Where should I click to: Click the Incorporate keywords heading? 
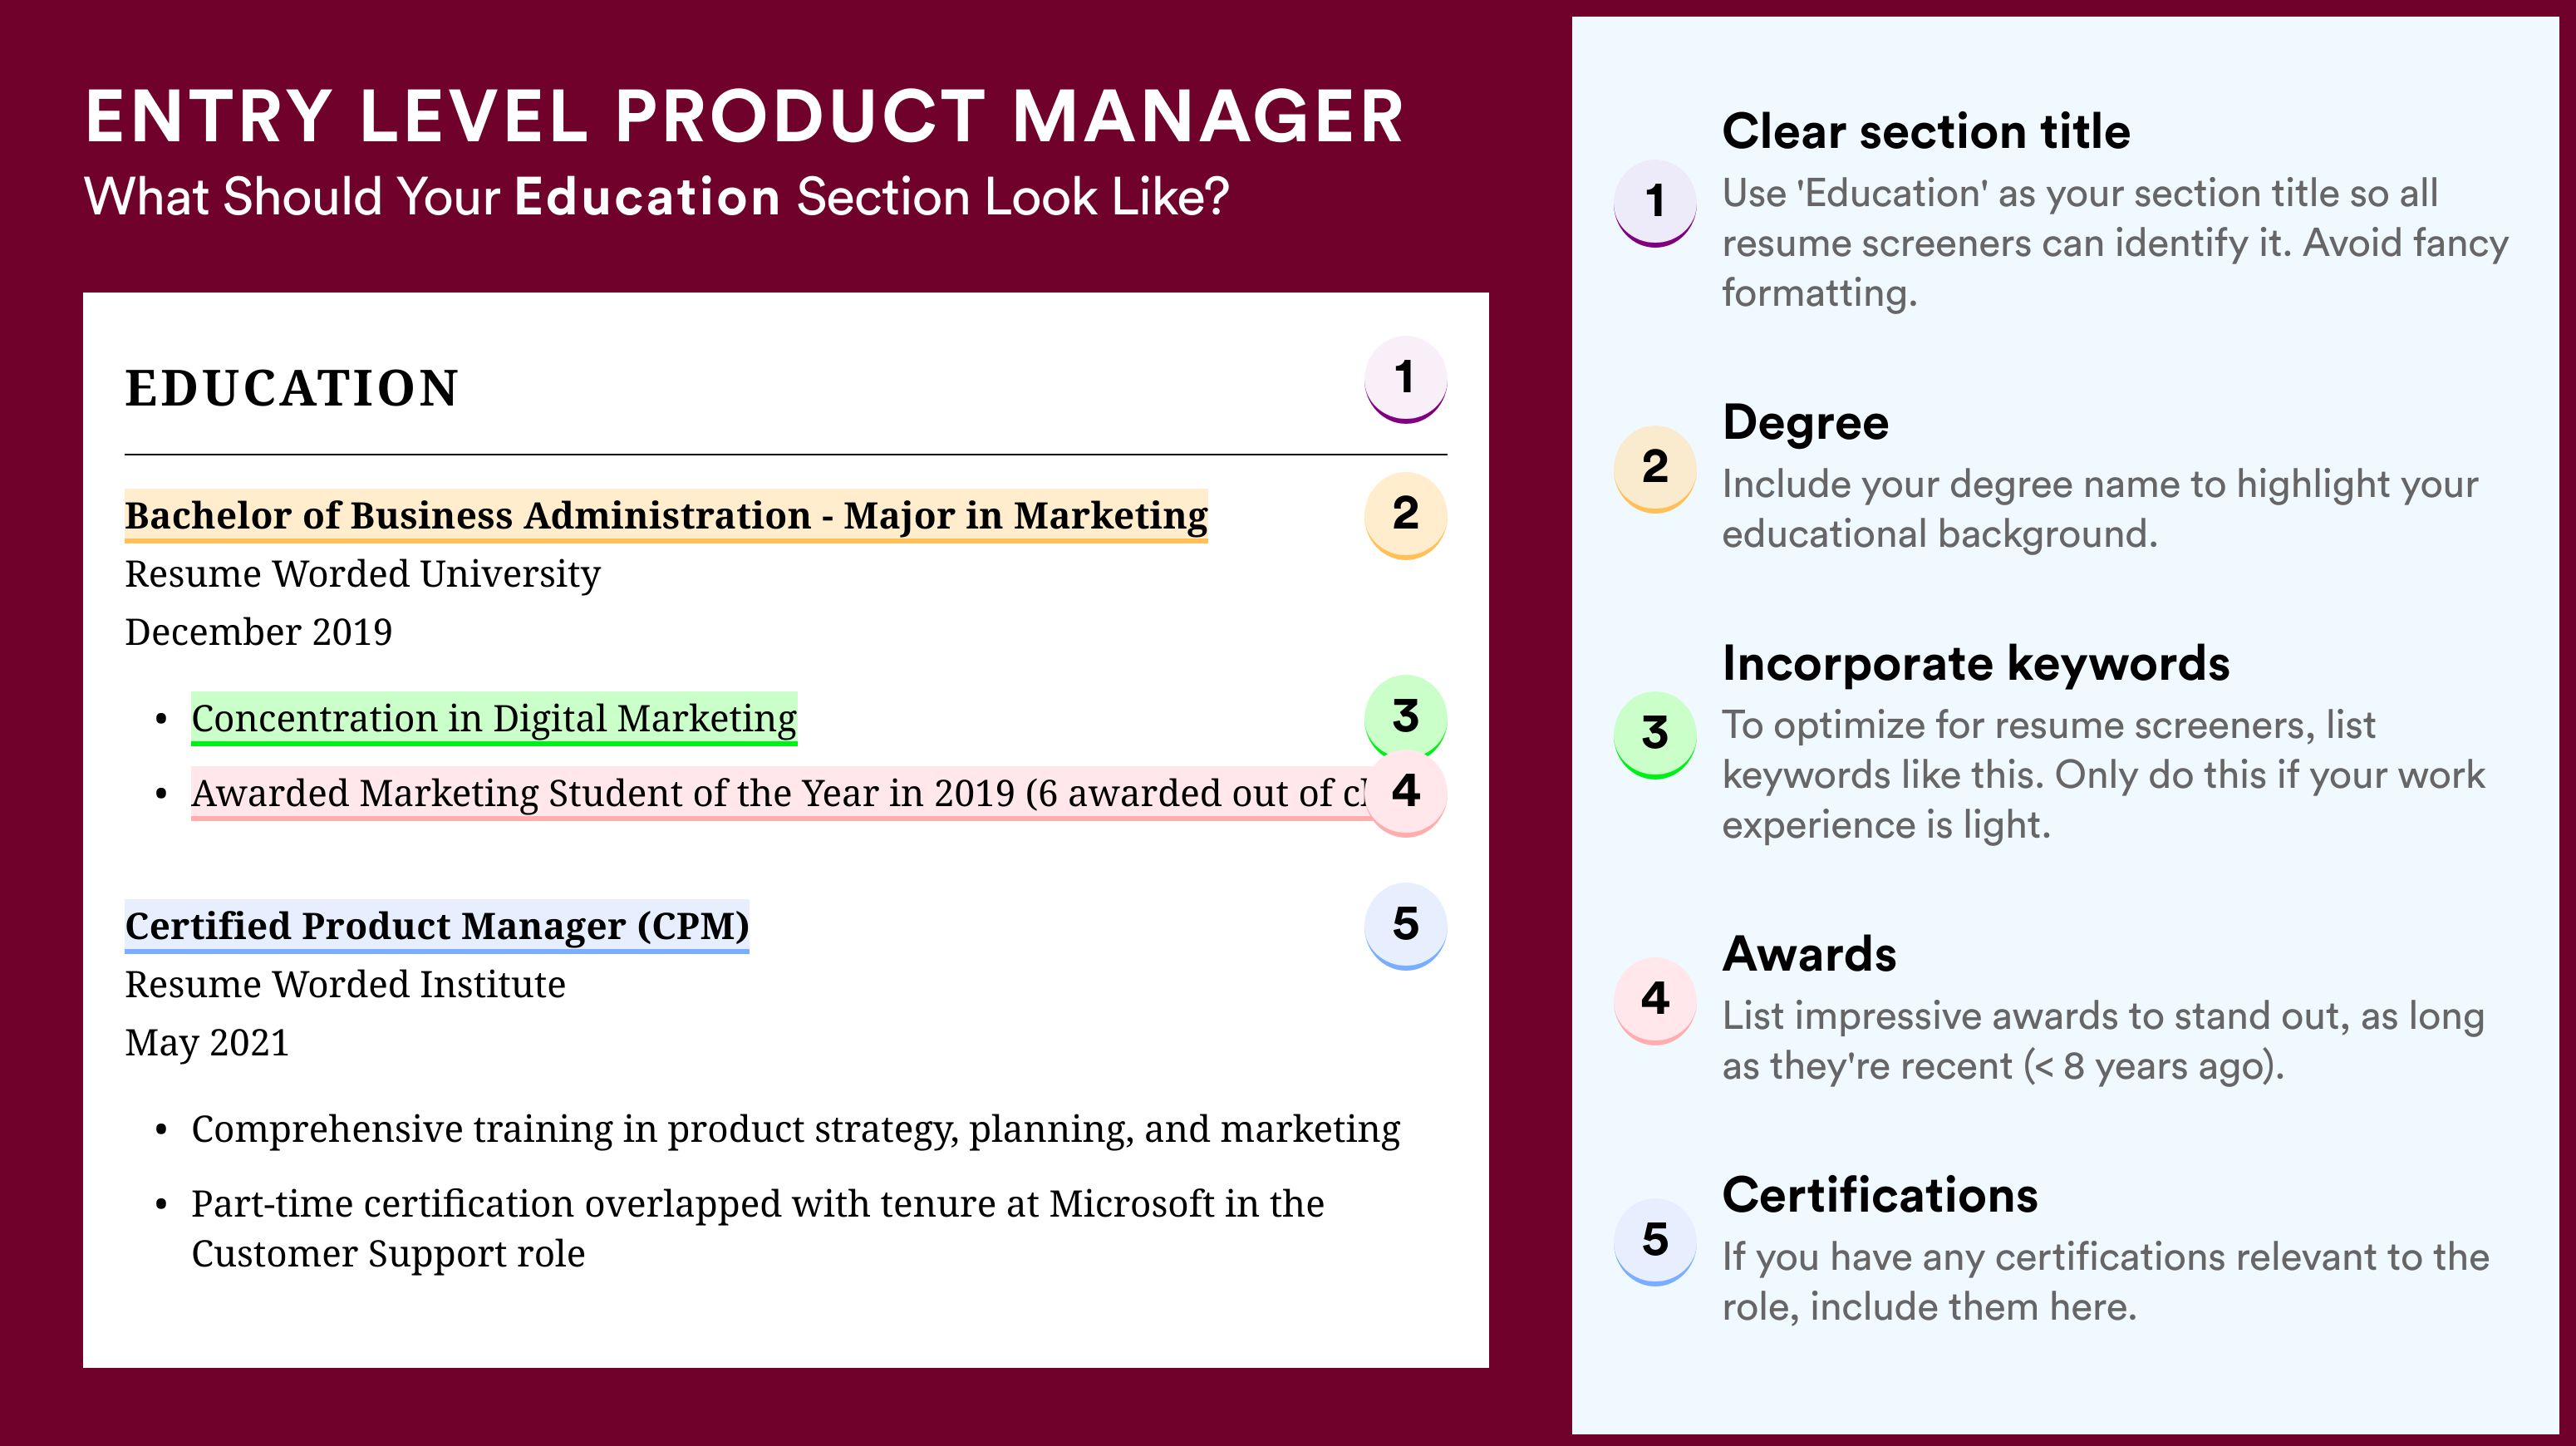click(x=1976, y=664)
